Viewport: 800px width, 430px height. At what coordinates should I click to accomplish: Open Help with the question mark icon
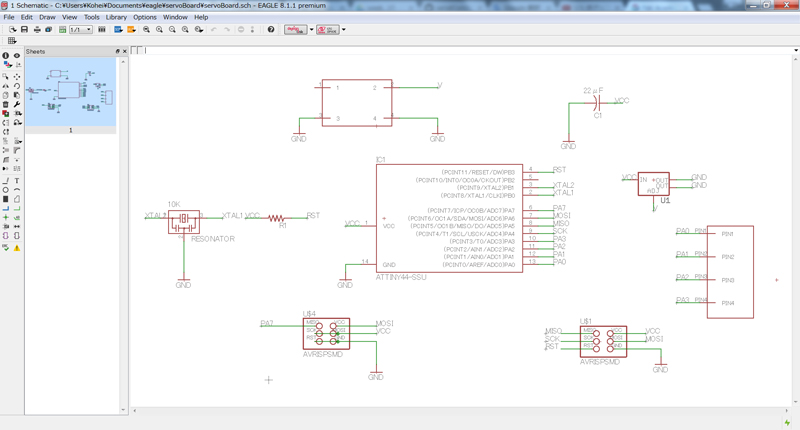pyautogui.click(x=271, y=30)
